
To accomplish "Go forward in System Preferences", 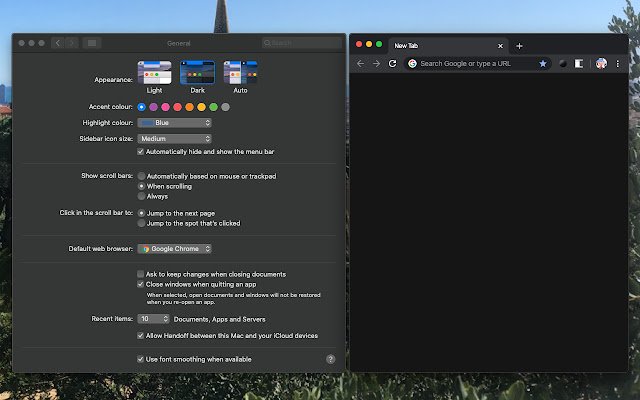I will [x=72, y=43].
